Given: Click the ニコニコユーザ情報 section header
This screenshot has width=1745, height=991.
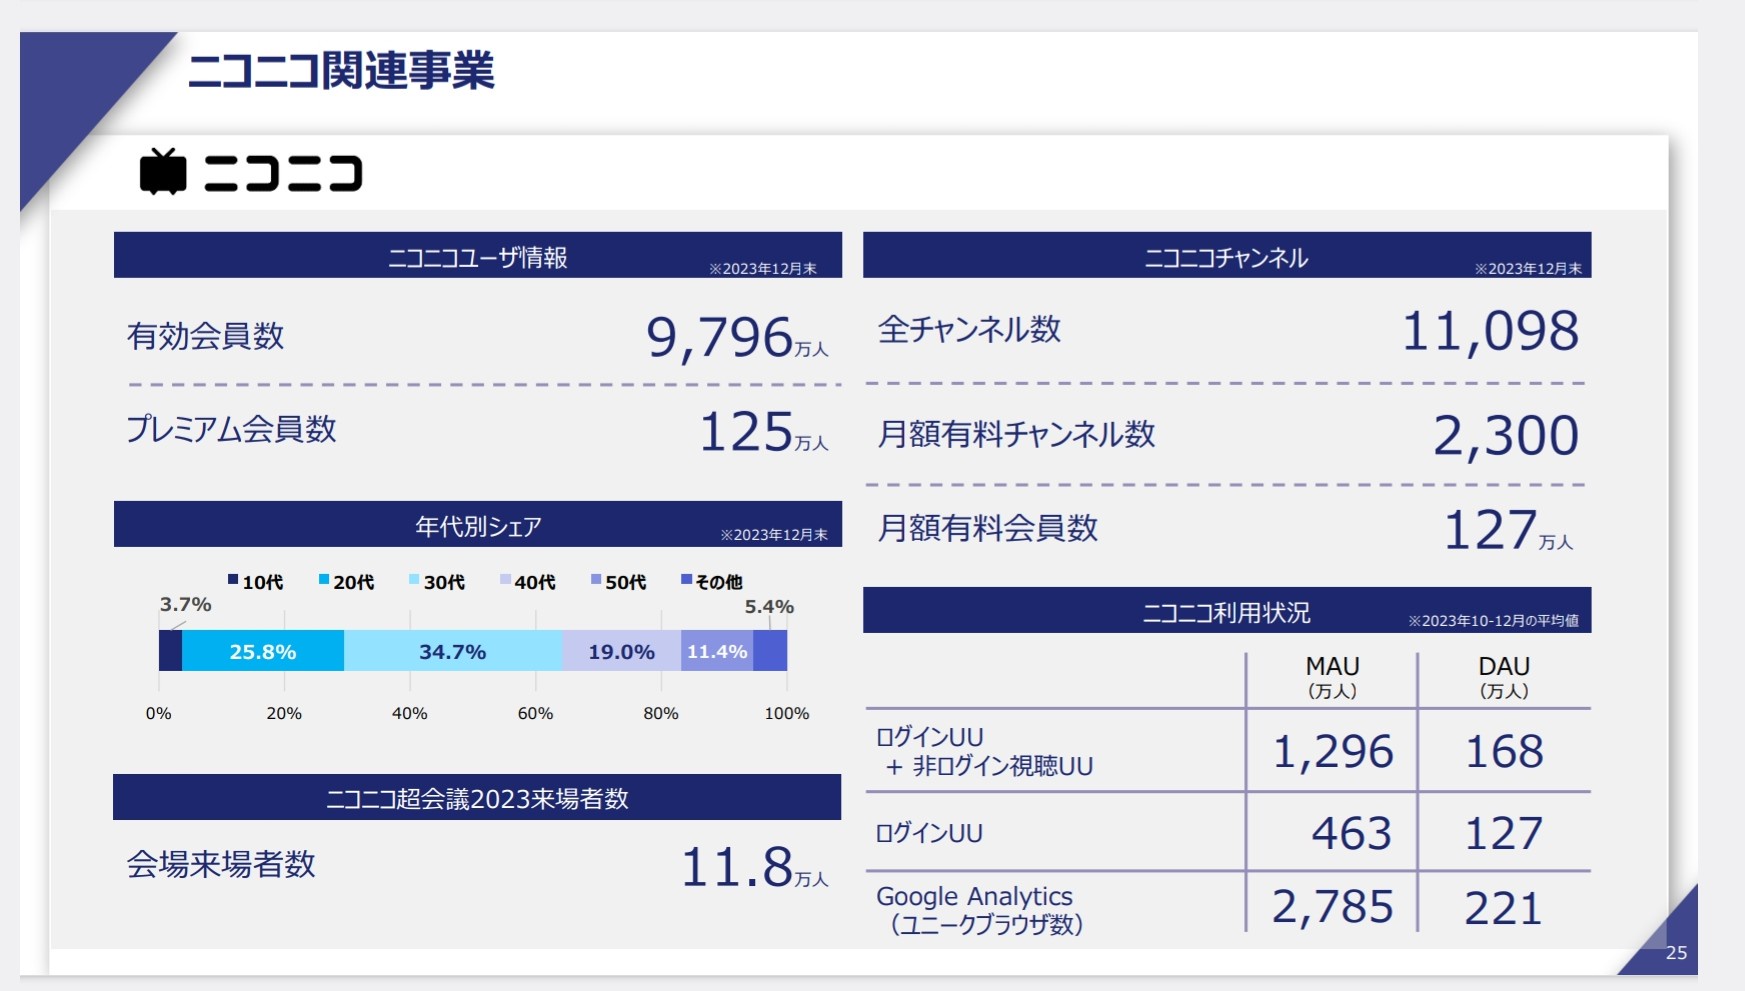Looking at the screenshot, I should coord(478,255).
